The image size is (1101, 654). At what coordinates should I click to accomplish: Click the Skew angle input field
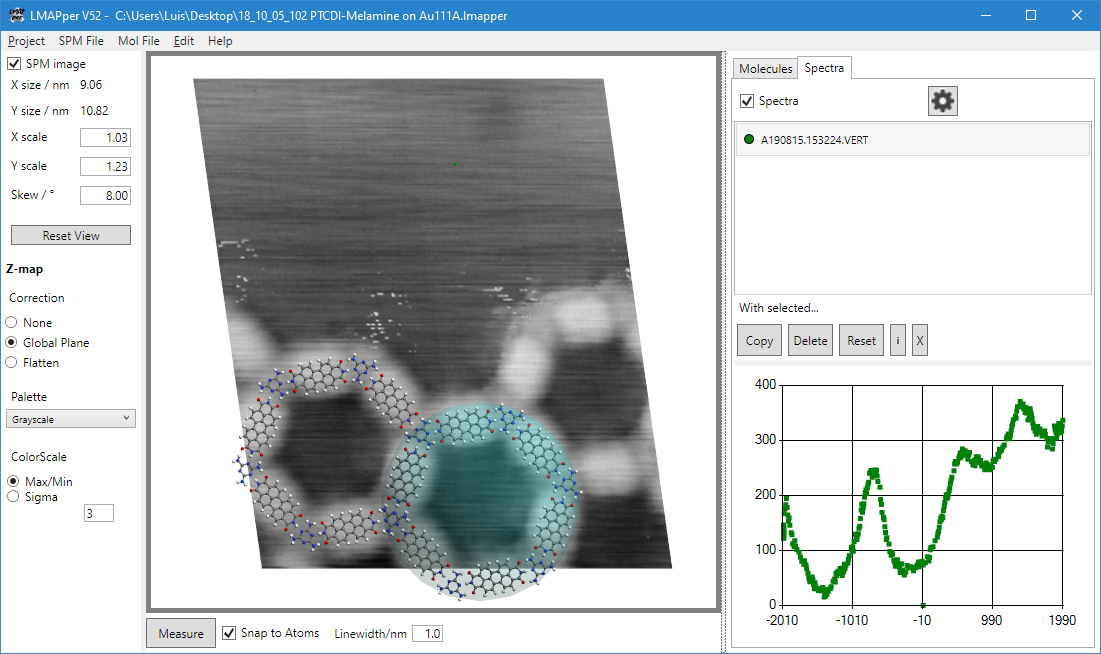(105, 195)
